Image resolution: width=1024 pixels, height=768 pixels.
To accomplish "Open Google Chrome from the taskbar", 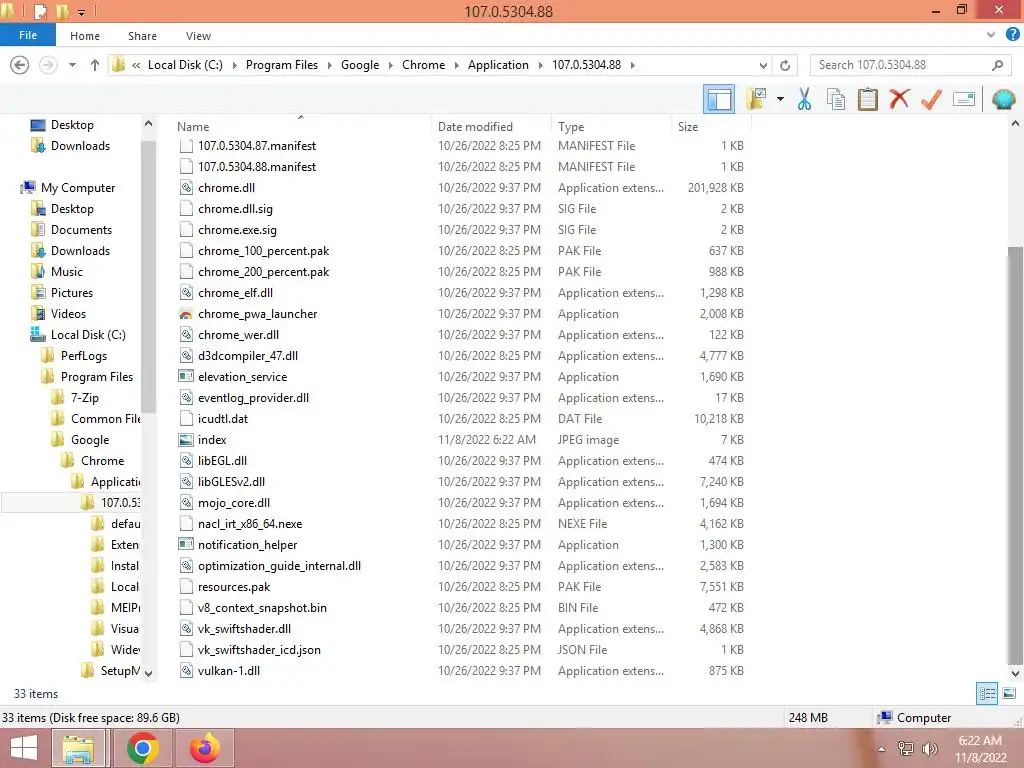I will coord(142,748).
